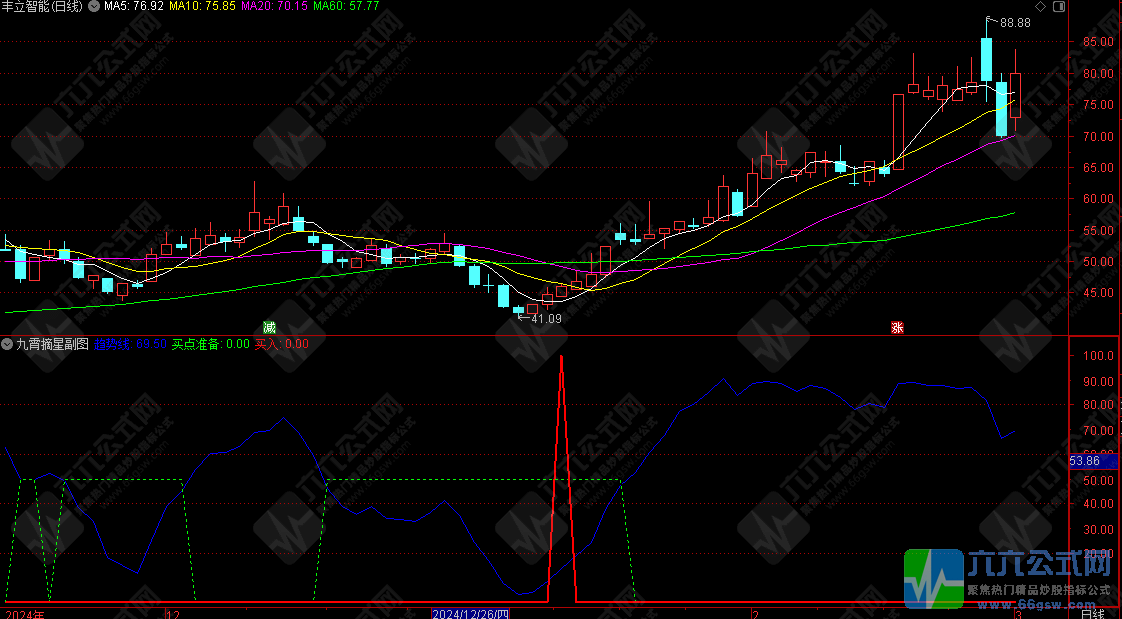Image resolution: width=1122 pixels, height=619 pixels.
Task: Select the MA10 moving average label
Action: point(203,7)
